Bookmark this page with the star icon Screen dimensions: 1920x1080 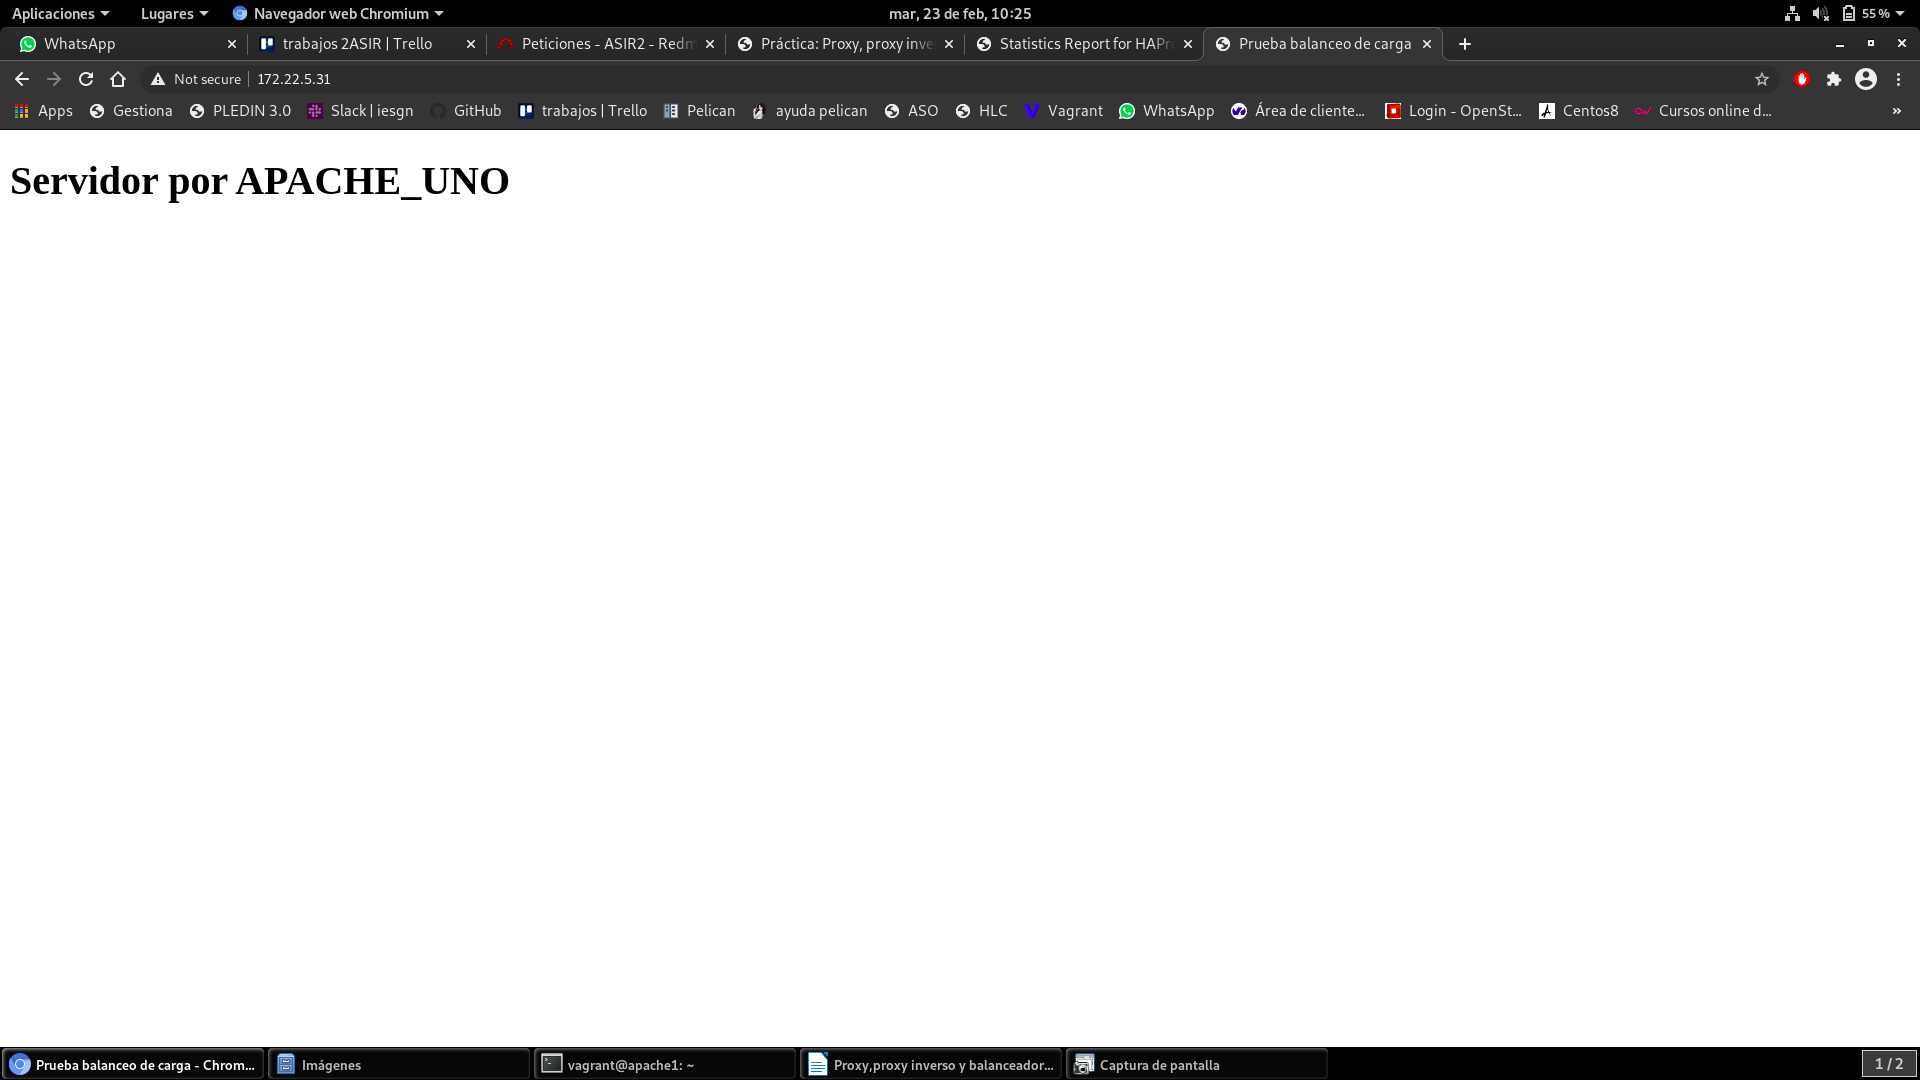pyautogui.click(x=1762, y=79)
